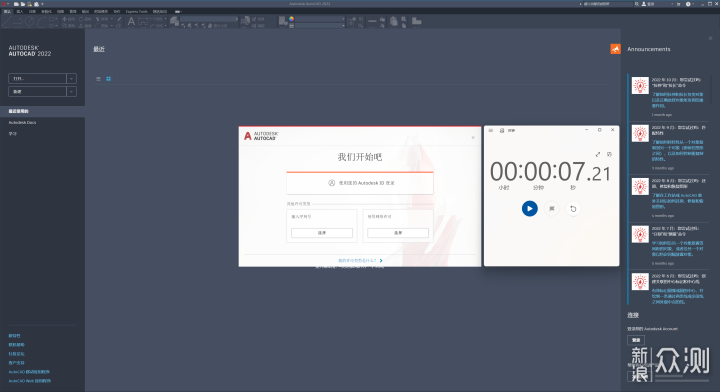Sign in with Autodesk ID in dialog
The image size is (720, 392).
[360, 183]
